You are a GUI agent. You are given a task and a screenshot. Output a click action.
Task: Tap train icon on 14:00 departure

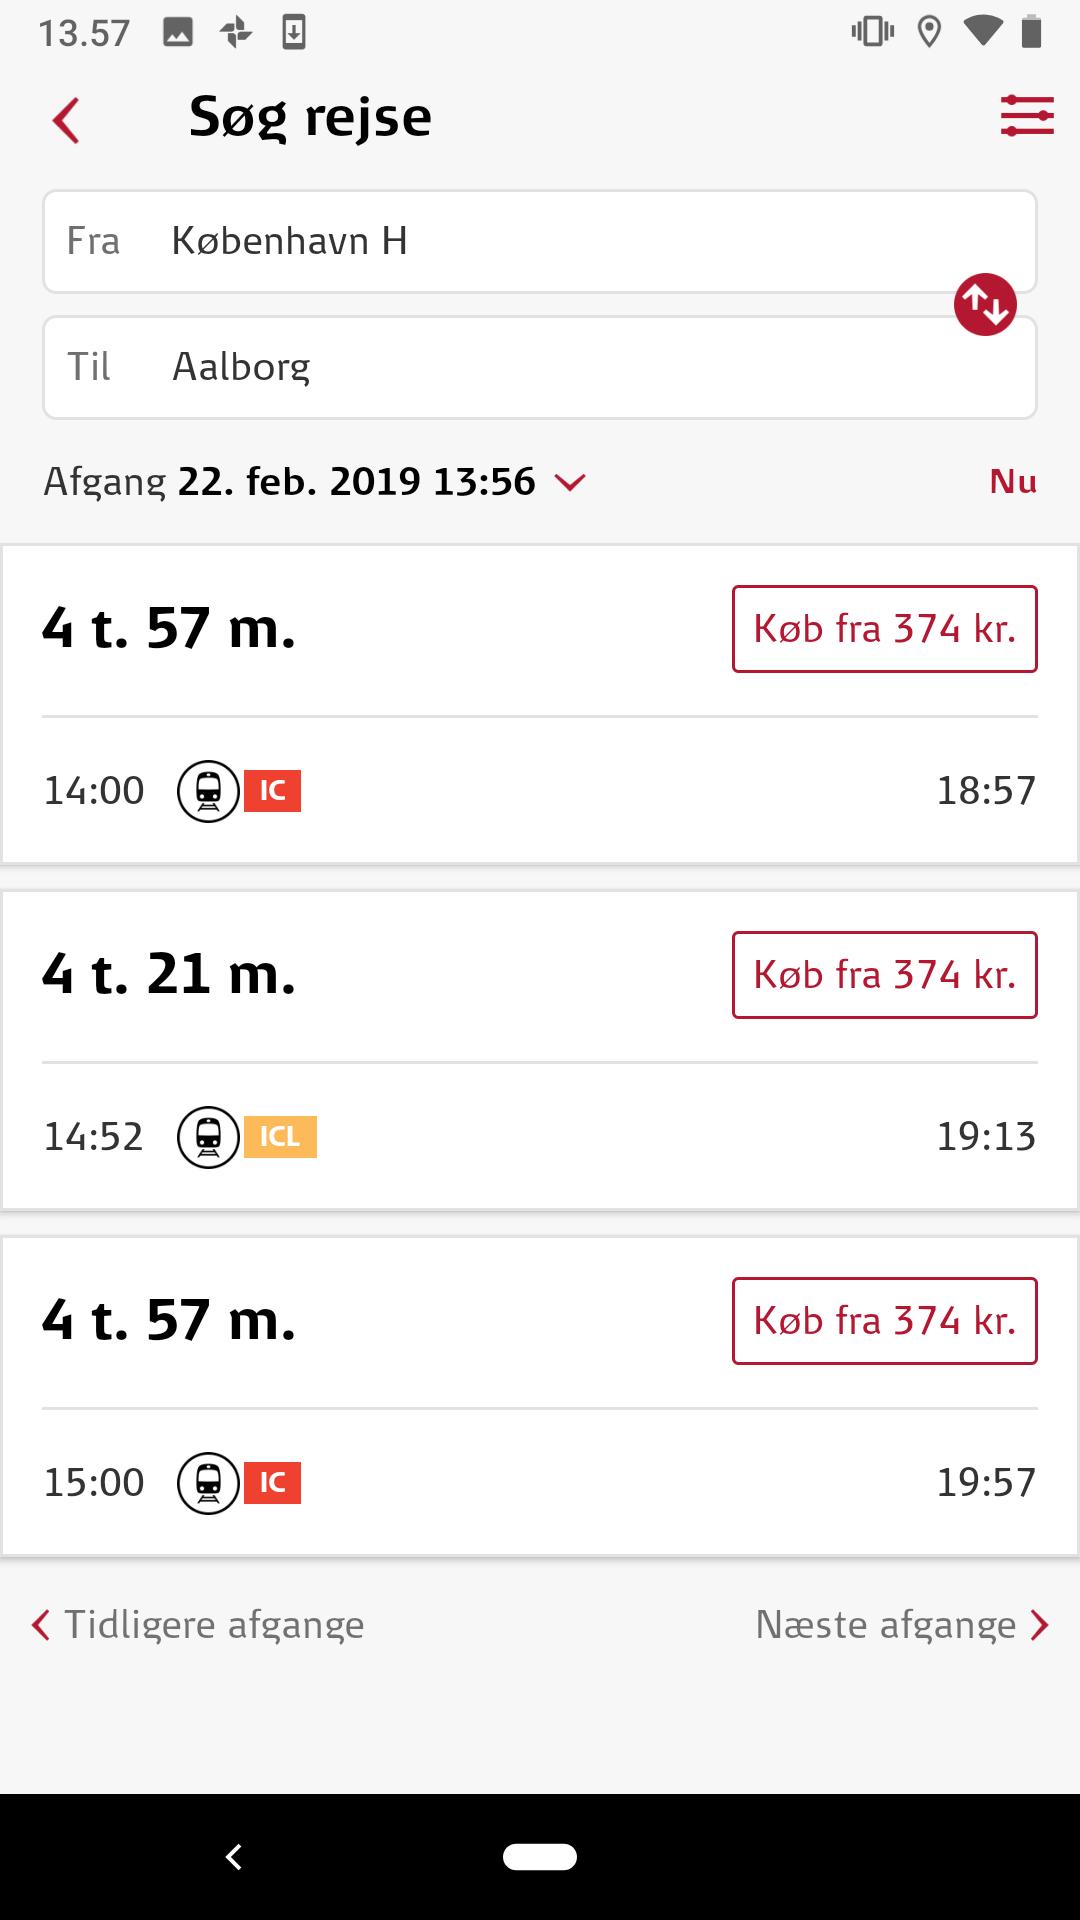click(208, 791)
